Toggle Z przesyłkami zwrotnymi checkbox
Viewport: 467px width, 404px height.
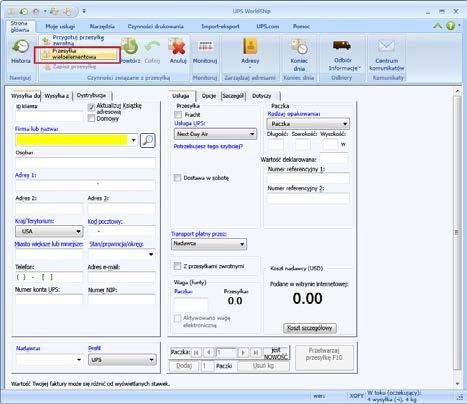177,266
